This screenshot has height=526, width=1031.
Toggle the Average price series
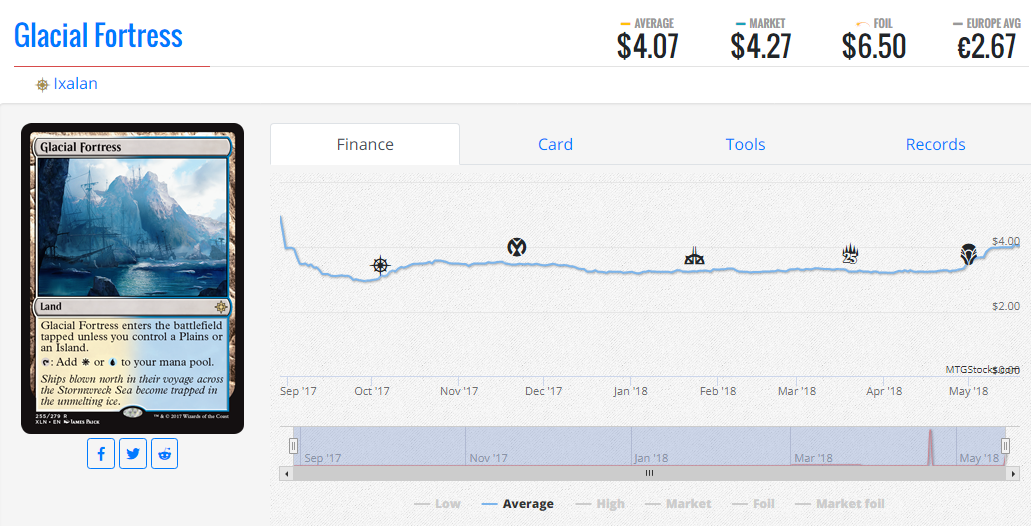(517, 504)
